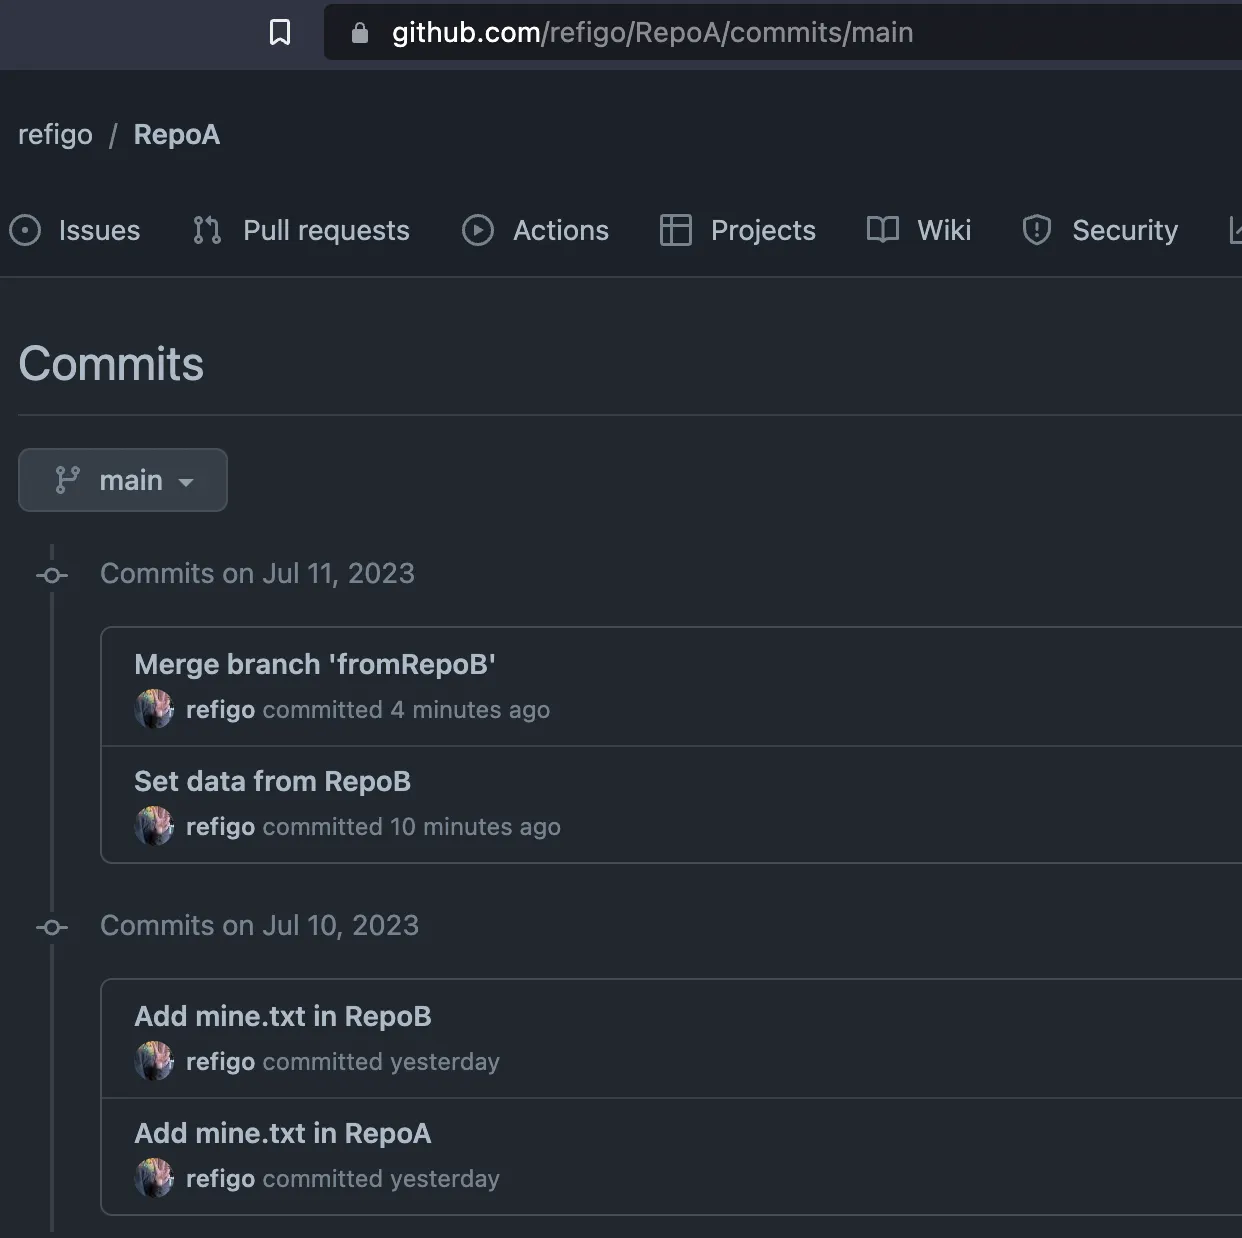Click the Projects table icon
The image size is (1242, 1238).
(676, 231)
